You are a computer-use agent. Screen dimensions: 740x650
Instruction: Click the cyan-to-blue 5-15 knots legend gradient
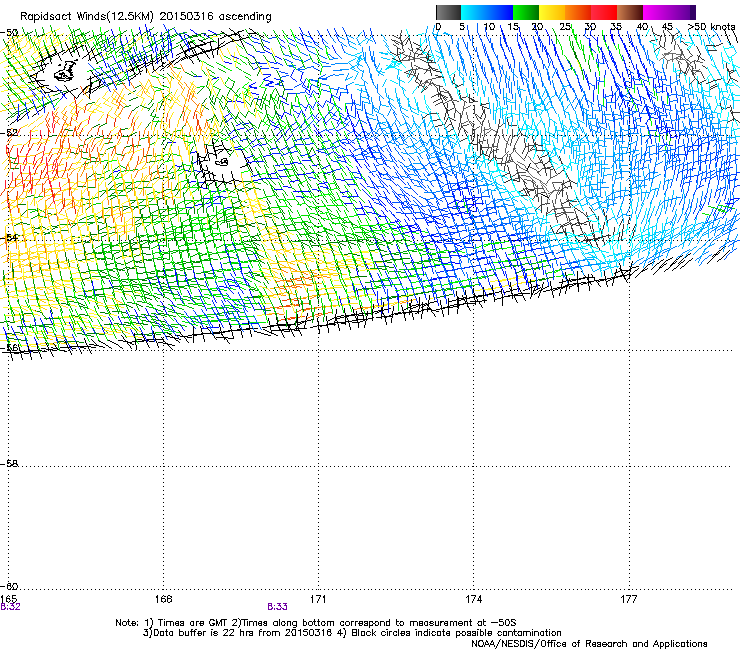pos(487,12)
